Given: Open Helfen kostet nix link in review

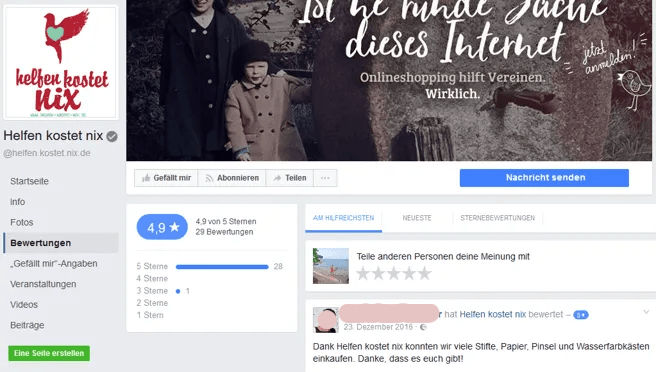Looking at the screenshot, I should tap(492, 314).
